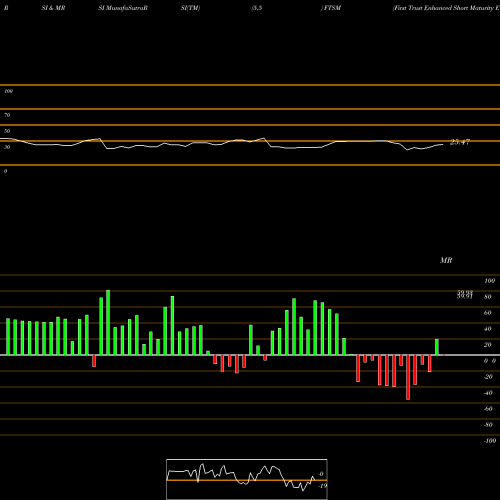Screen dimensions: 500x500
Task: Click the '-60' label on the MR axis
Action: coord(488,409)
